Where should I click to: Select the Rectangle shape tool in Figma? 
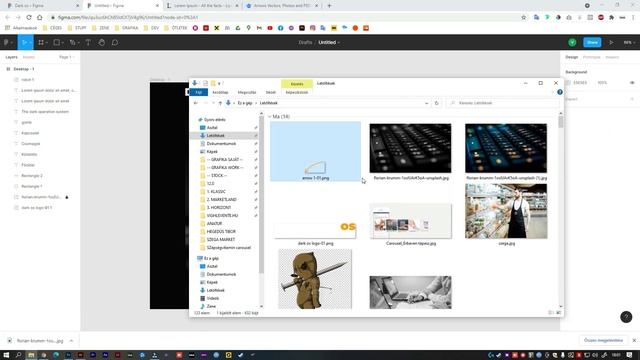coord(58,42)
